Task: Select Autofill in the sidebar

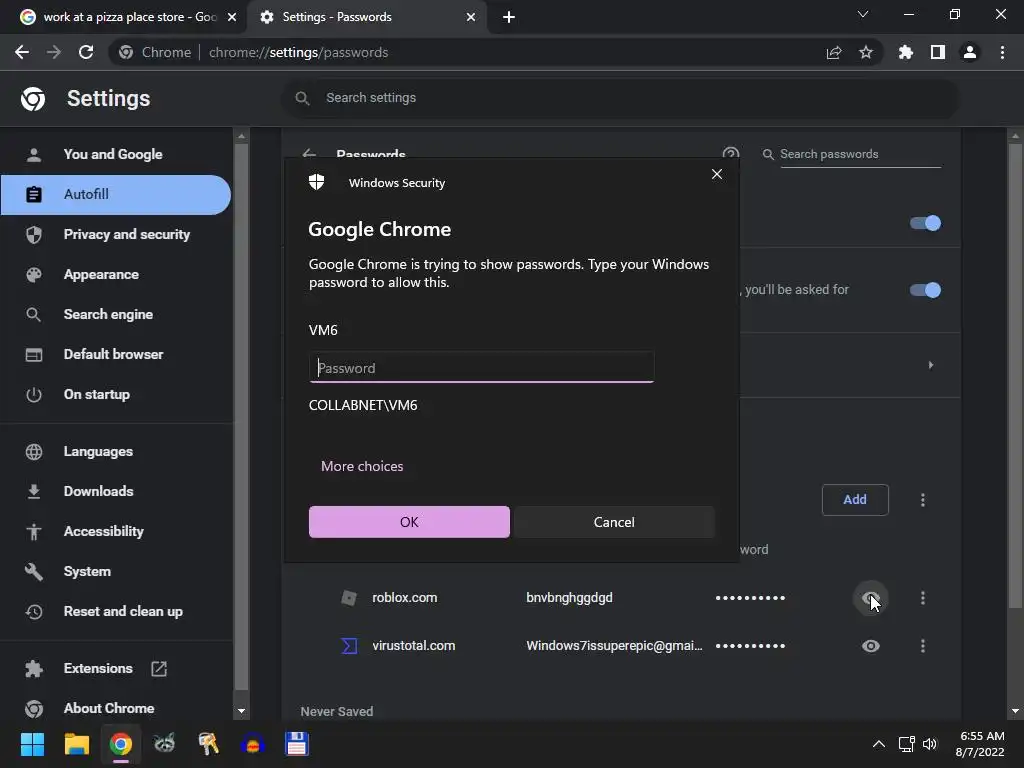Action: 116,194
